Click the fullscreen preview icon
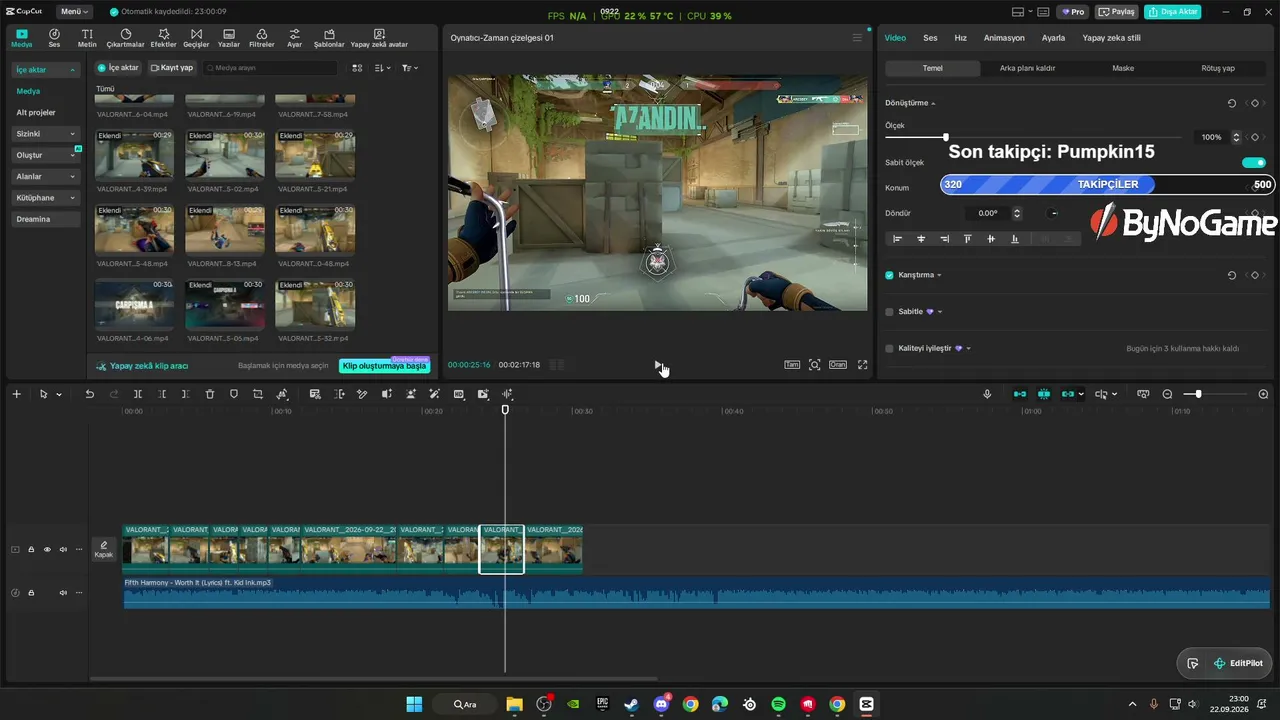Image resolution: width=1280 pixels, height=720 pixels. coord(862,365)
